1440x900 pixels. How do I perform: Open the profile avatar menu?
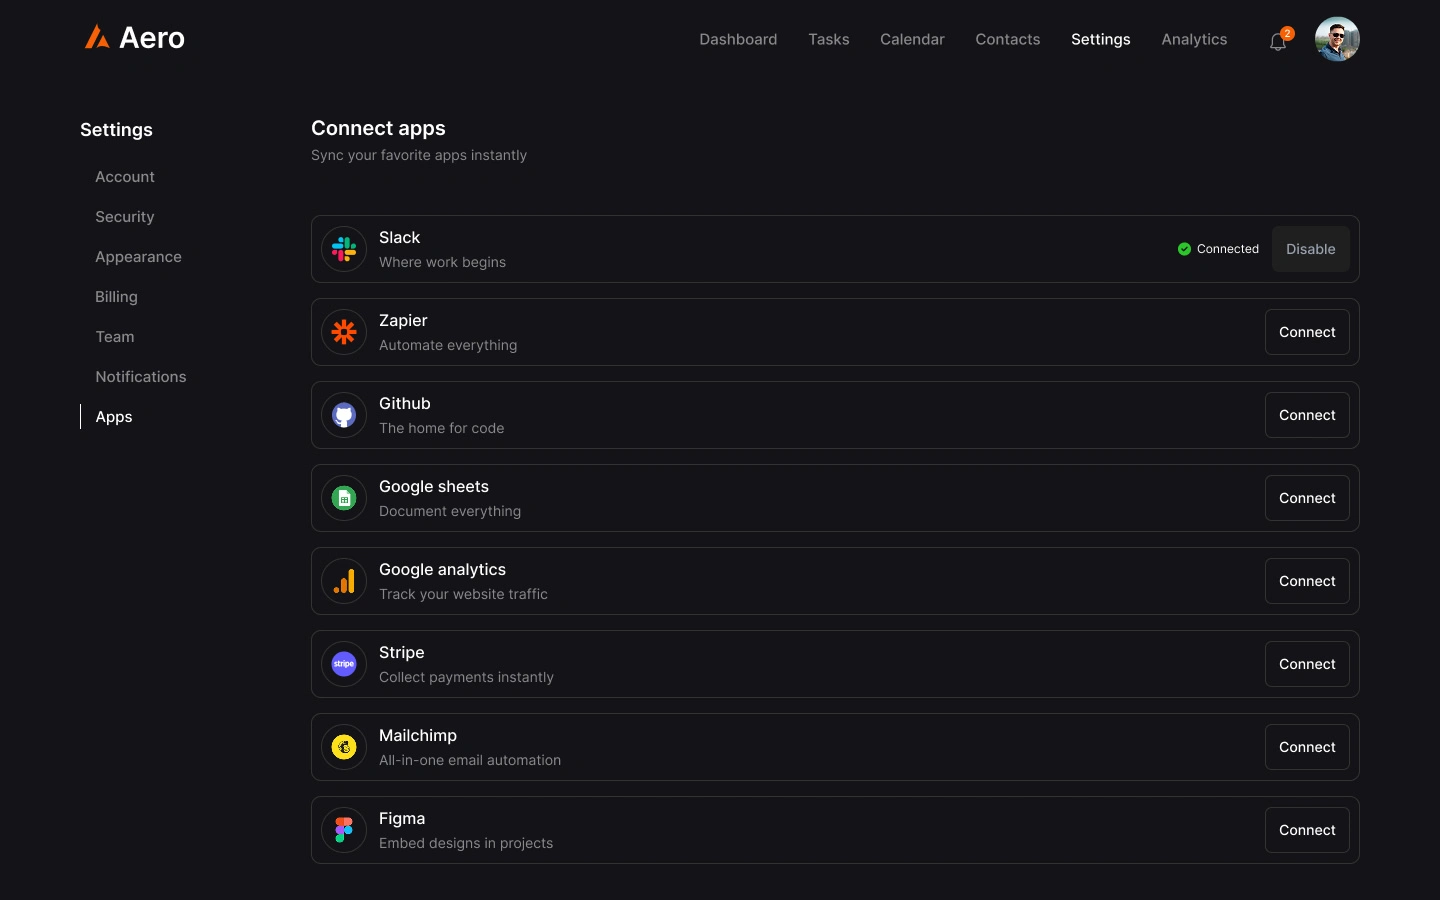pos(1337,39)
